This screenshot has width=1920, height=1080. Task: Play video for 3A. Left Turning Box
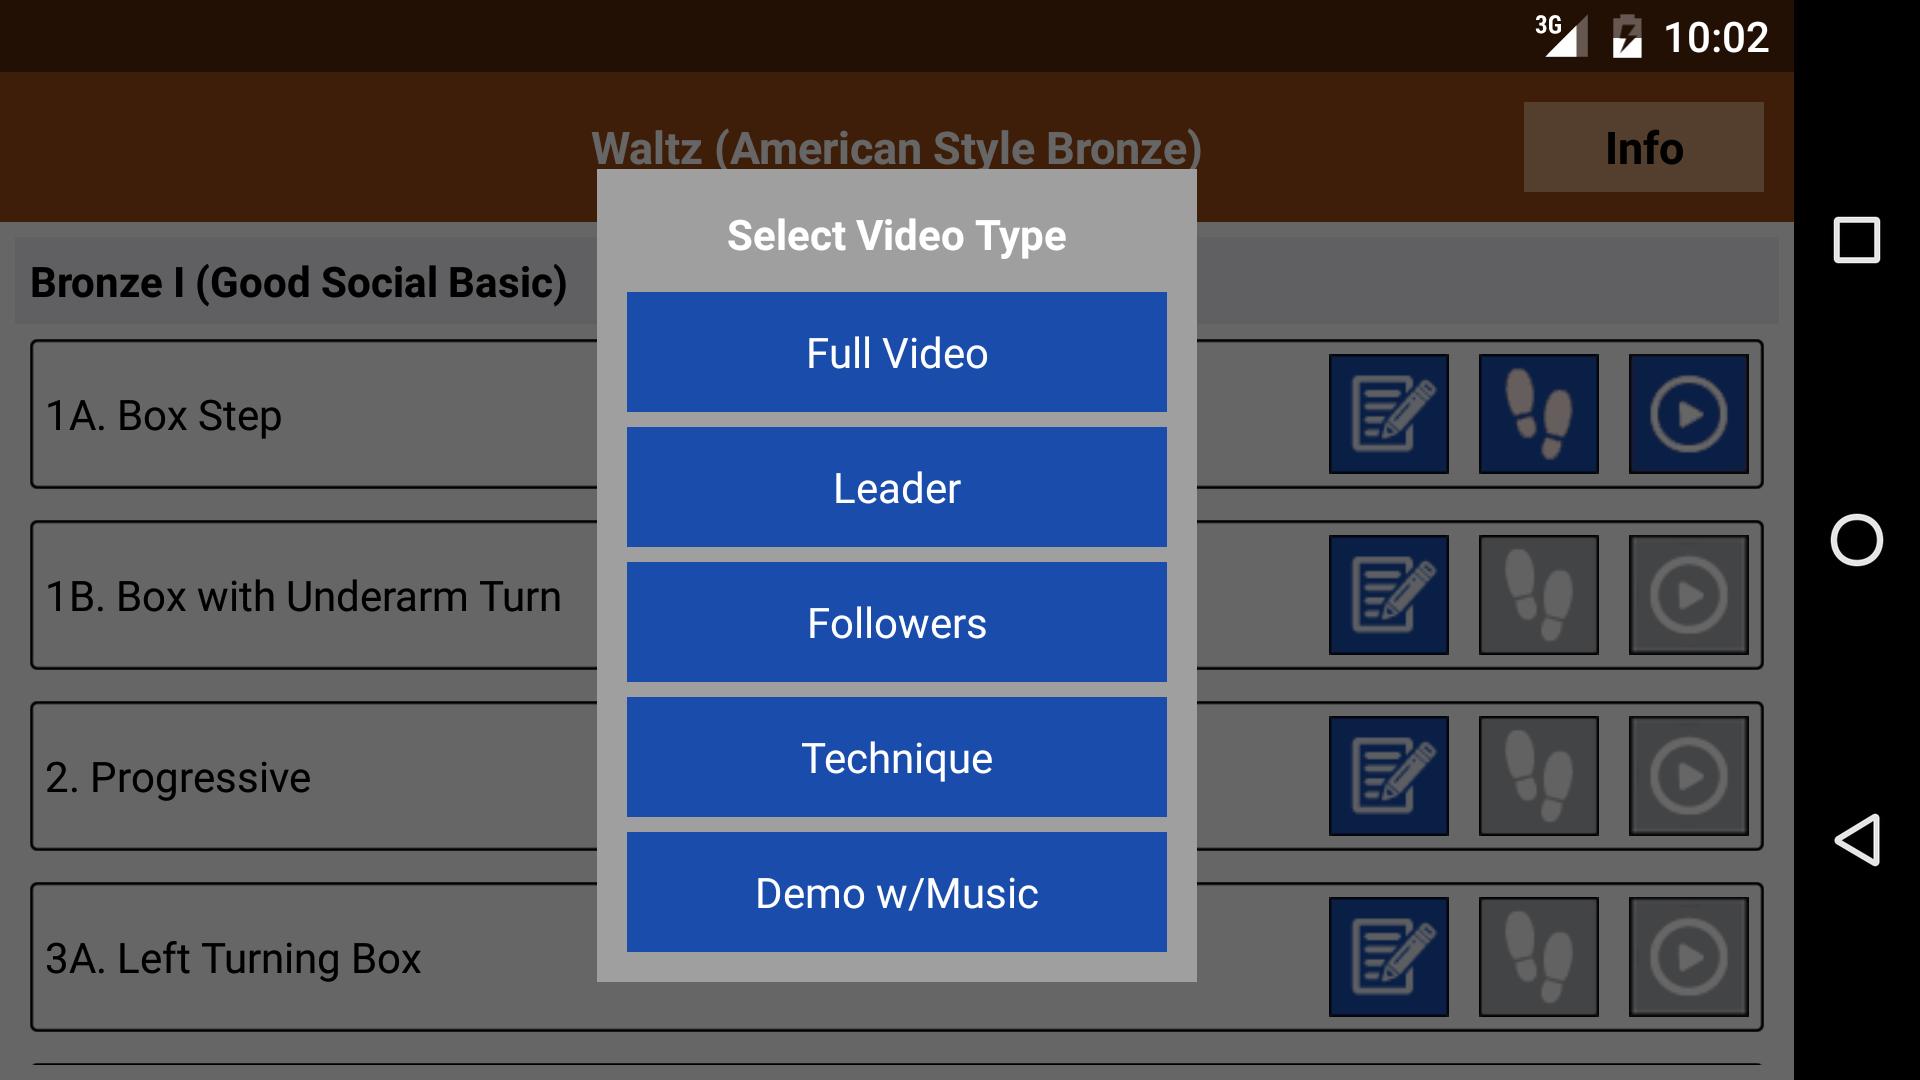point(1688,957)
